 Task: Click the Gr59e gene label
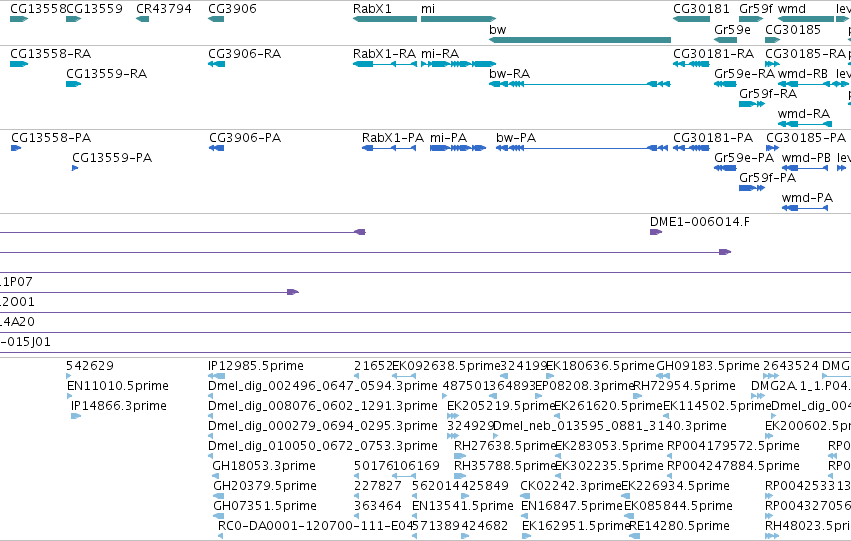coord(732,29)
